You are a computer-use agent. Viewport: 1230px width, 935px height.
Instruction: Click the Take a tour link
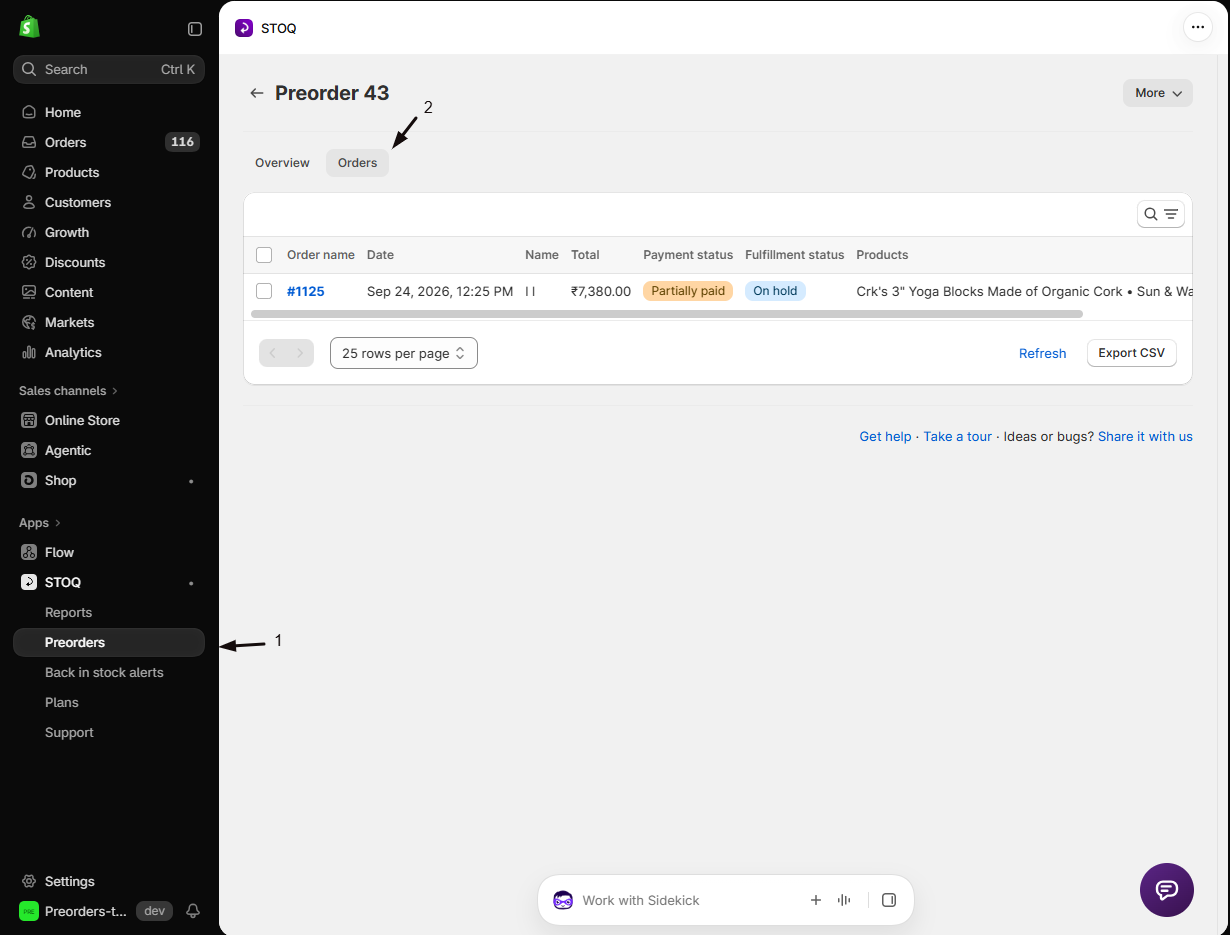(958, 436)
